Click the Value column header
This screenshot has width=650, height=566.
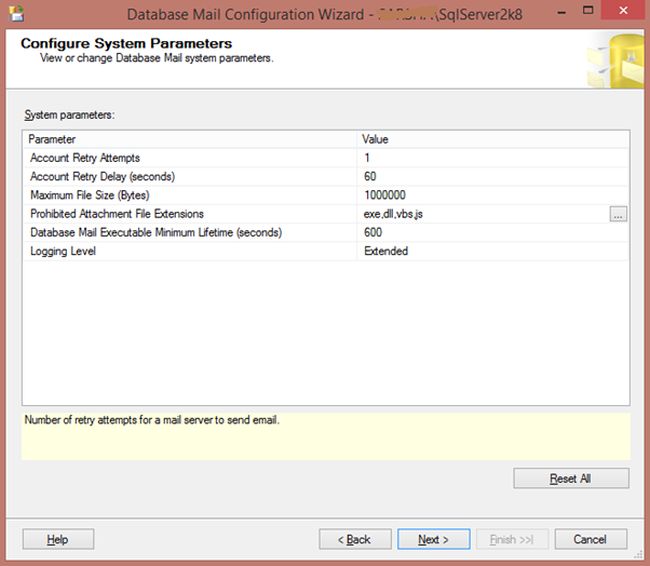493,139
